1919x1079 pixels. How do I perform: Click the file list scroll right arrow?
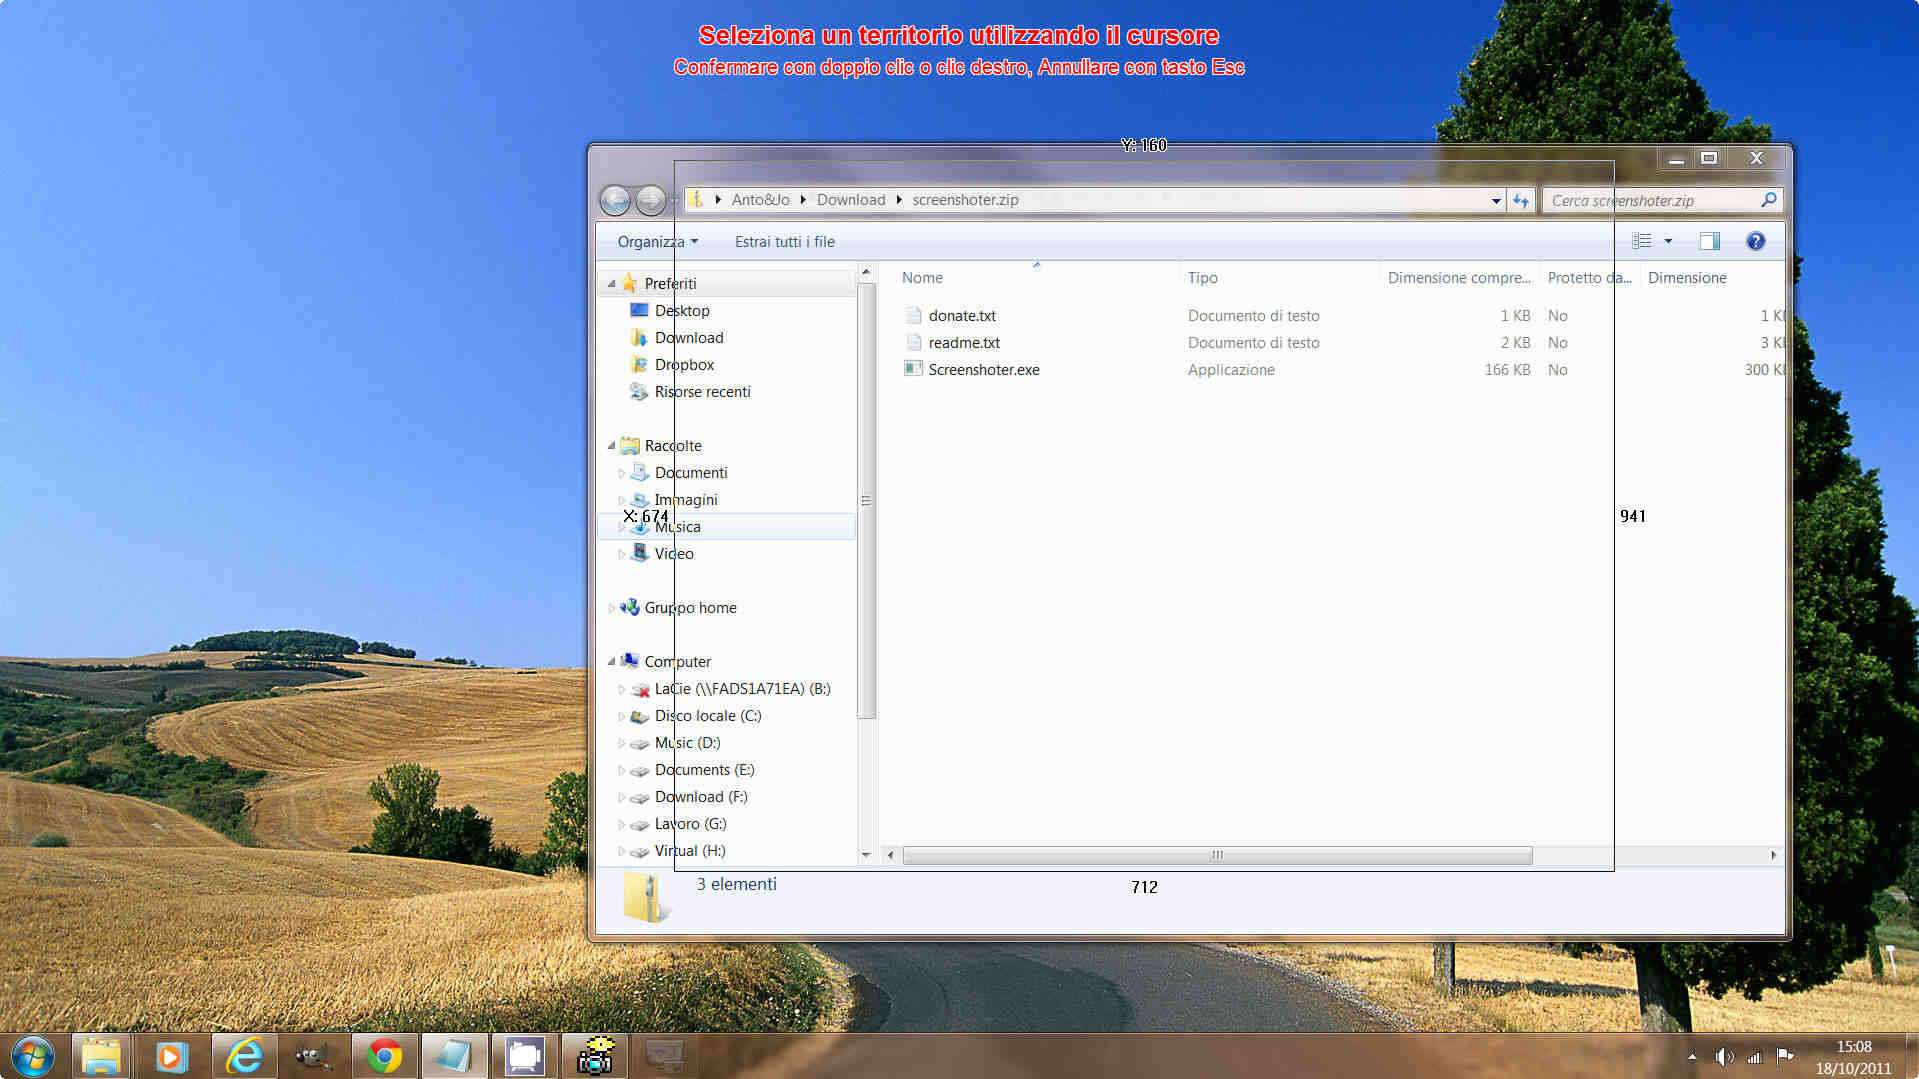[x=1773, y=855]
